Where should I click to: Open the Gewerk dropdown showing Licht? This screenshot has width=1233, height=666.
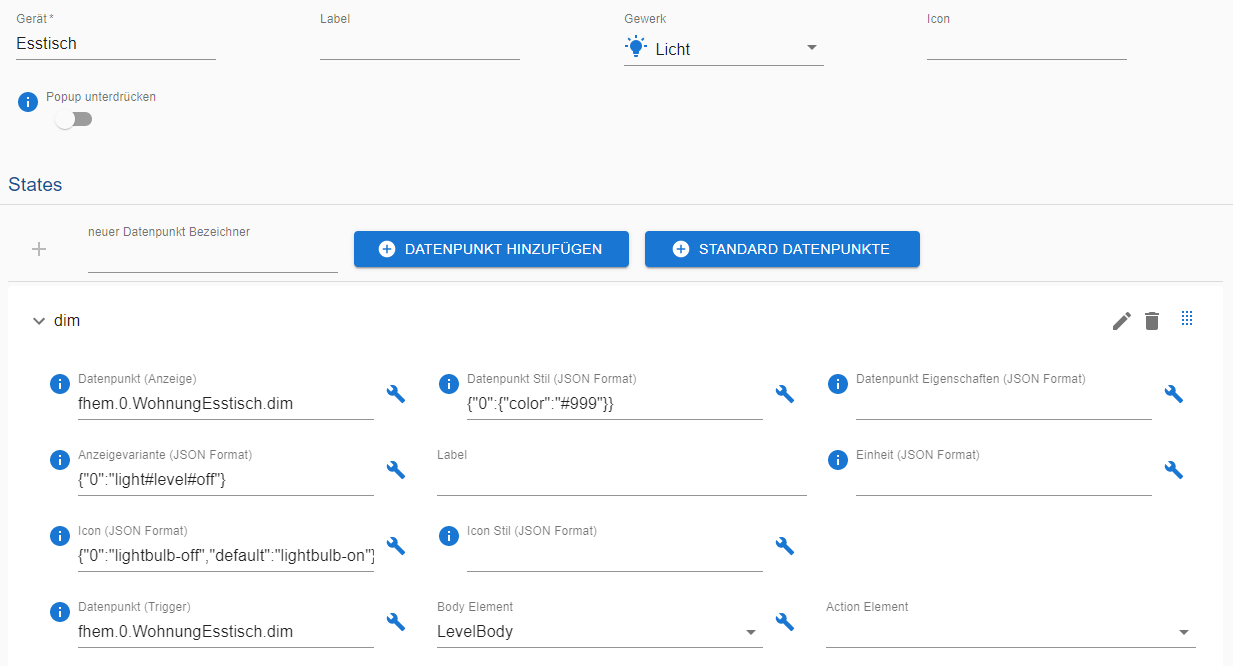pyautogui.click(x=723, y=49)
